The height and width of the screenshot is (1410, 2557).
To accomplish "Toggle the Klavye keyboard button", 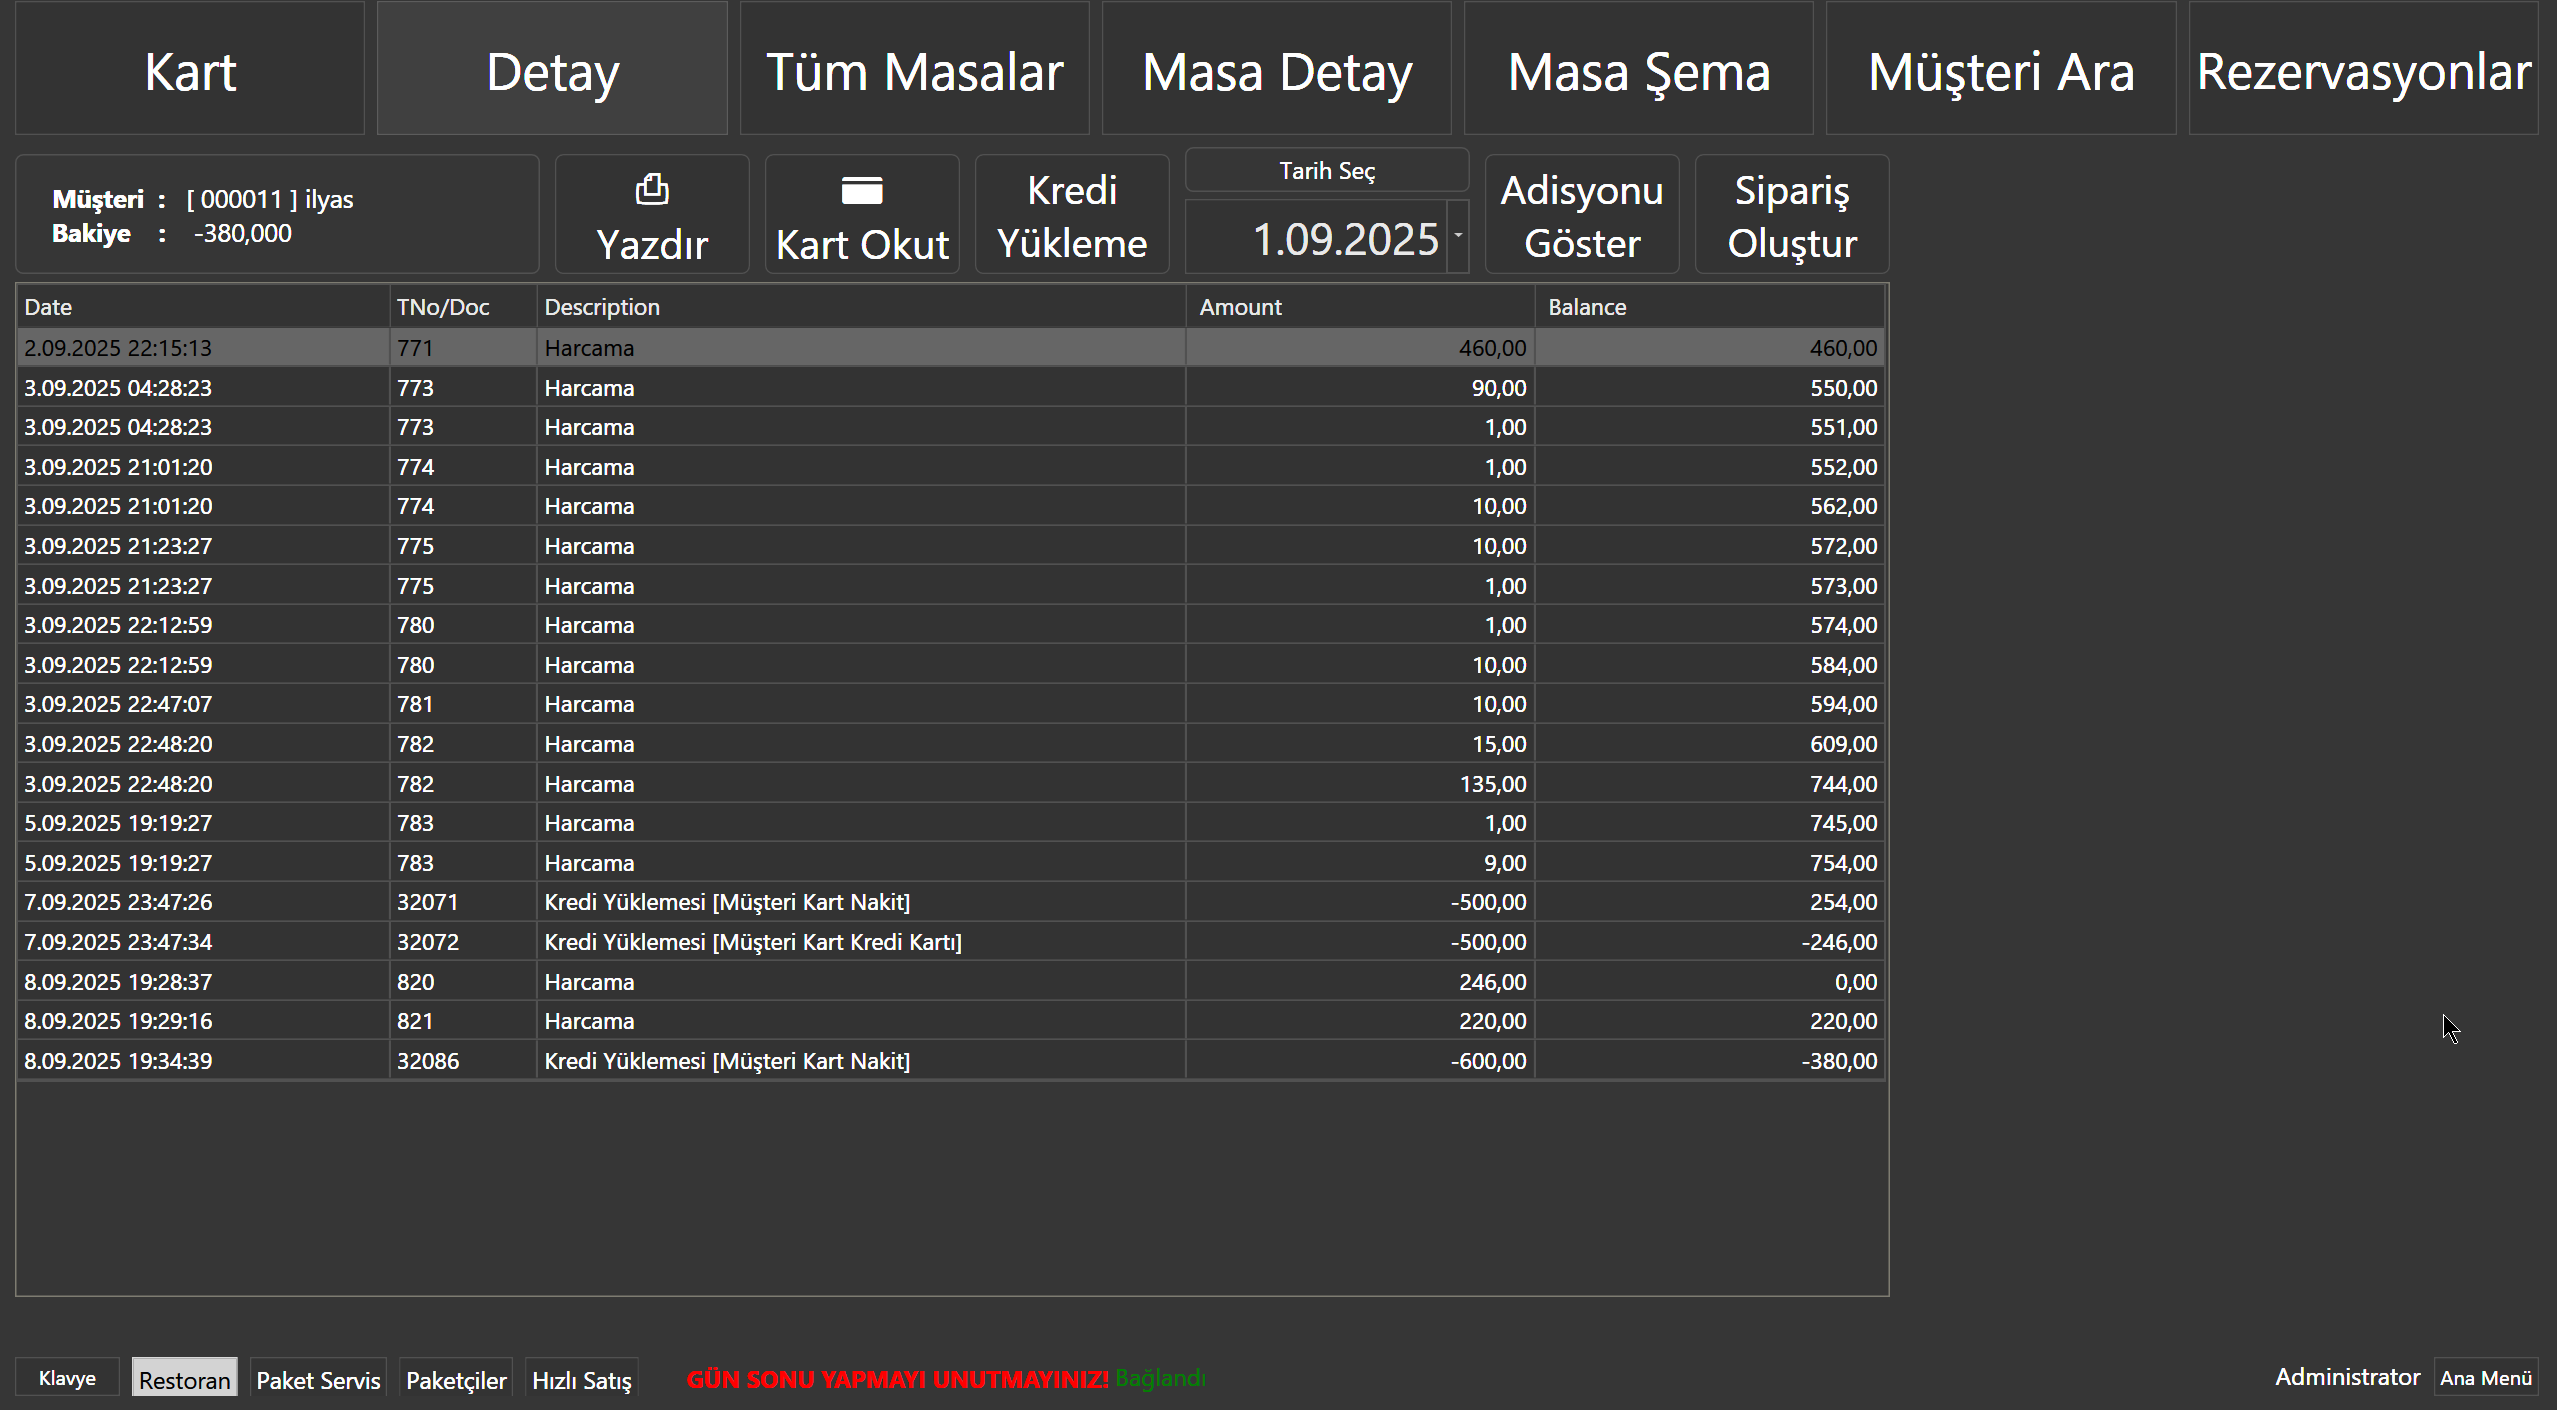I will [x=67, y=1378].
